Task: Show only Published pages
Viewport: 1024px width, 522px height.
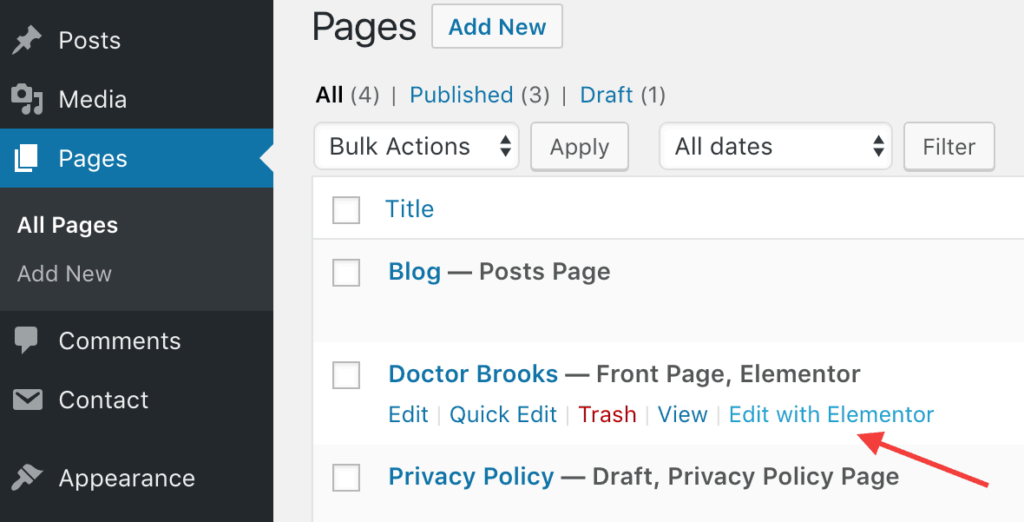Action: click(461, 95)
